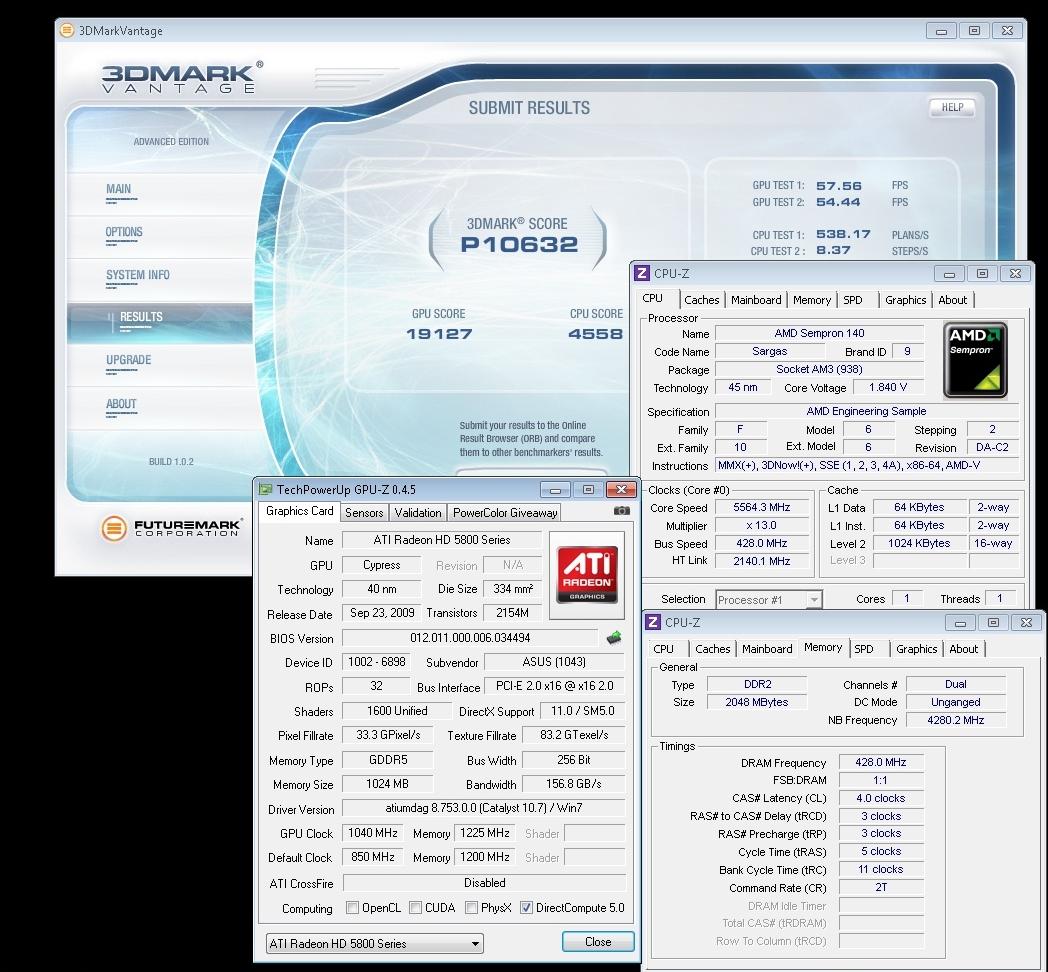Open SPD tab in upper CPU-Z window

pos(853,300)
